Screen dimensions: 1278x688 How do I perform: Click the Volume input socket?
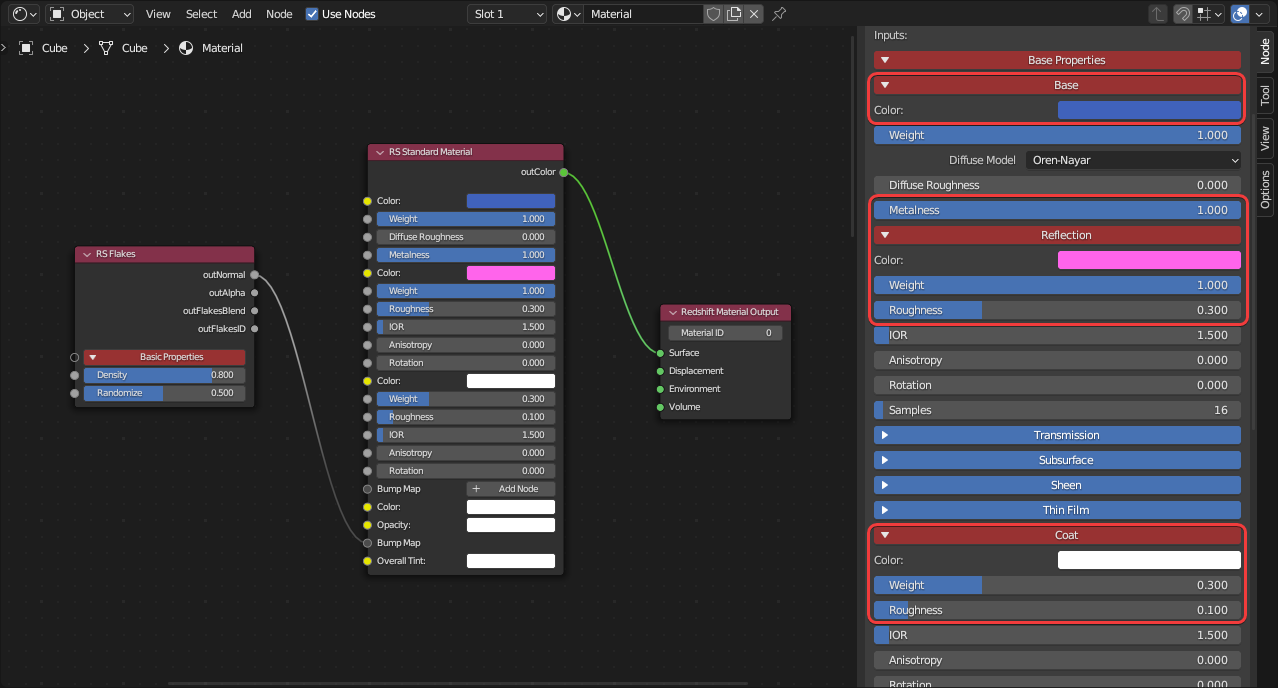click(660, 407)
